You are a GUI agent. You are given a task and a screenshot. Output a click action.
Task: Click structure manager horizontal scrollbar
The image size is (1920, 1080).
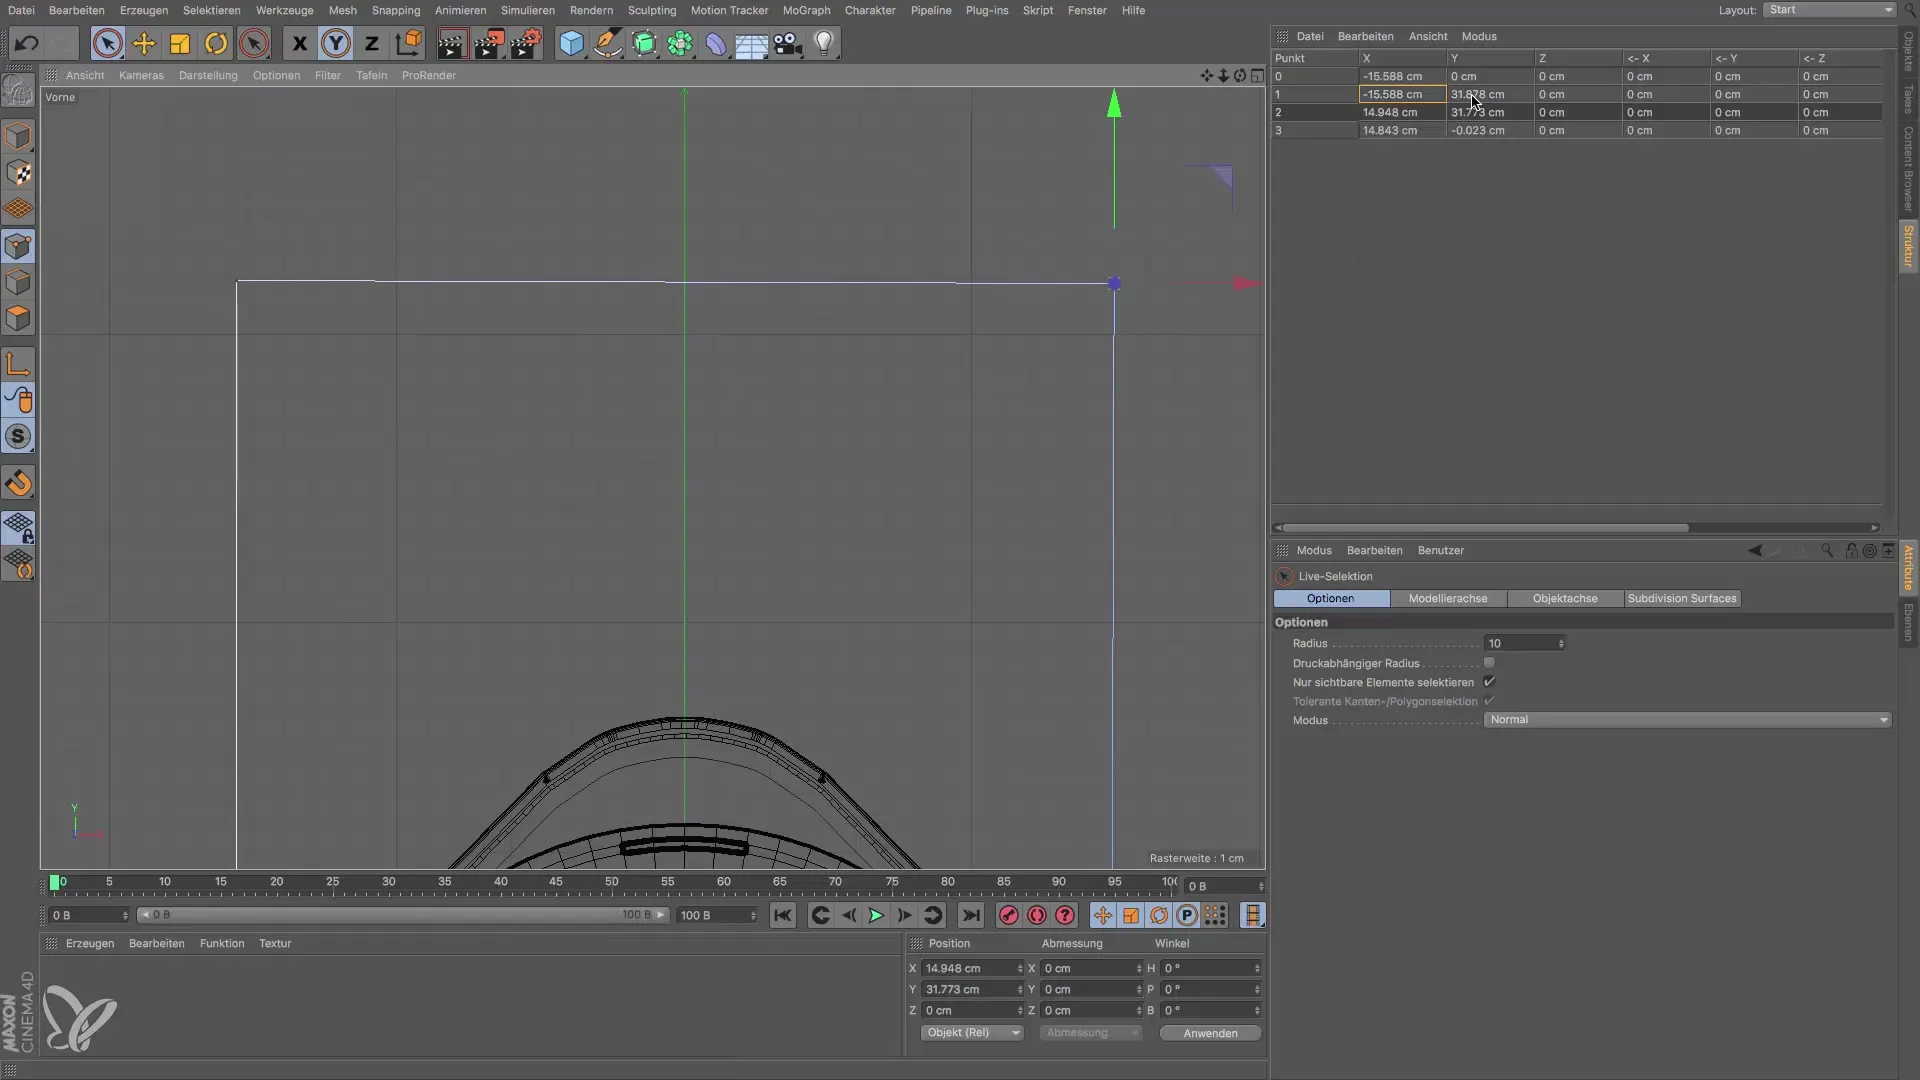(x=1485, y=528)
